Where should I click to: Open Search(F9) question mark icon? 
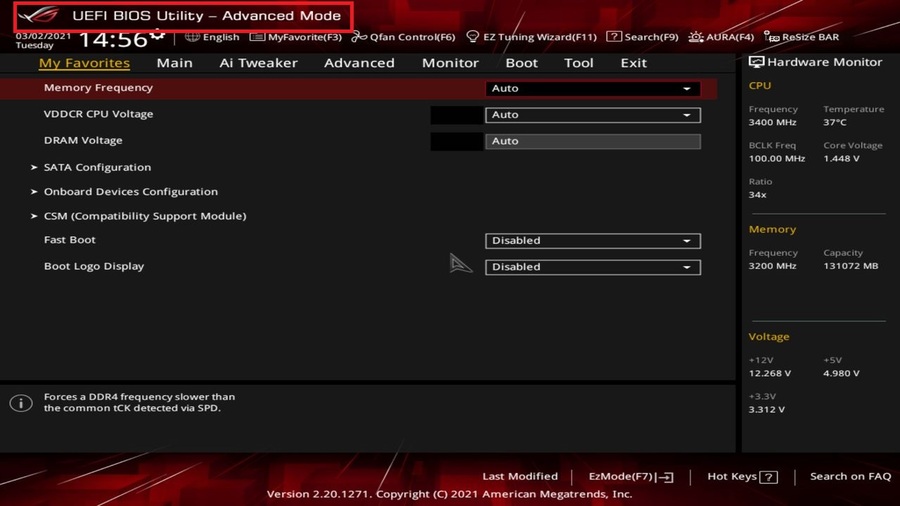614,37
